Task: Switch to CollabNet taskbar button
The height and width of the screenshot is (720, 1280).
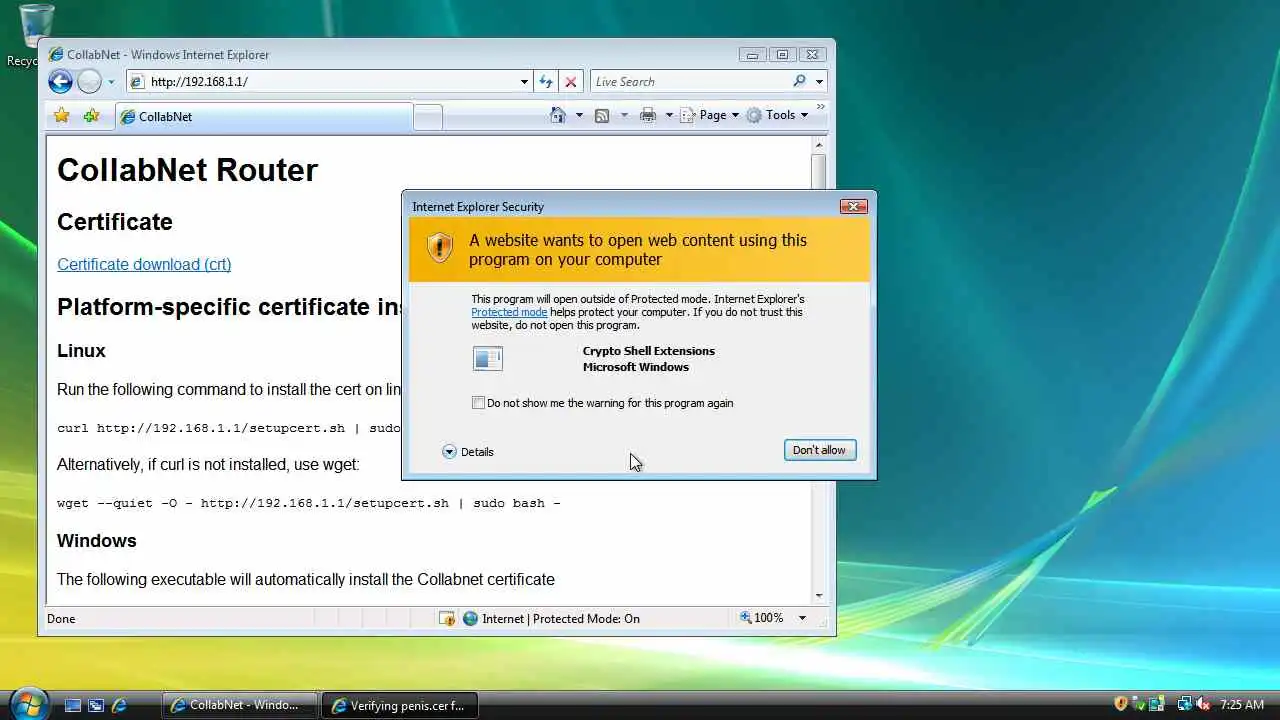Action: pos(240,705)
